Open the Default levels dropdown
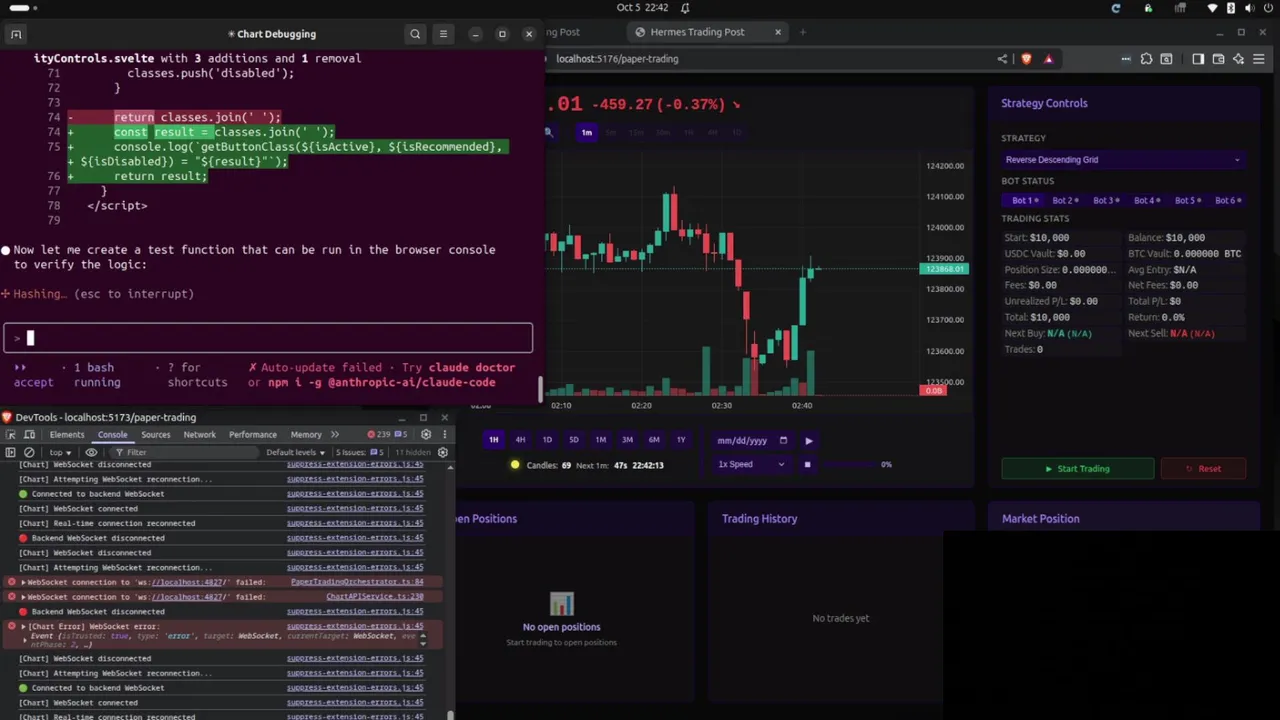 pos(295,452)
